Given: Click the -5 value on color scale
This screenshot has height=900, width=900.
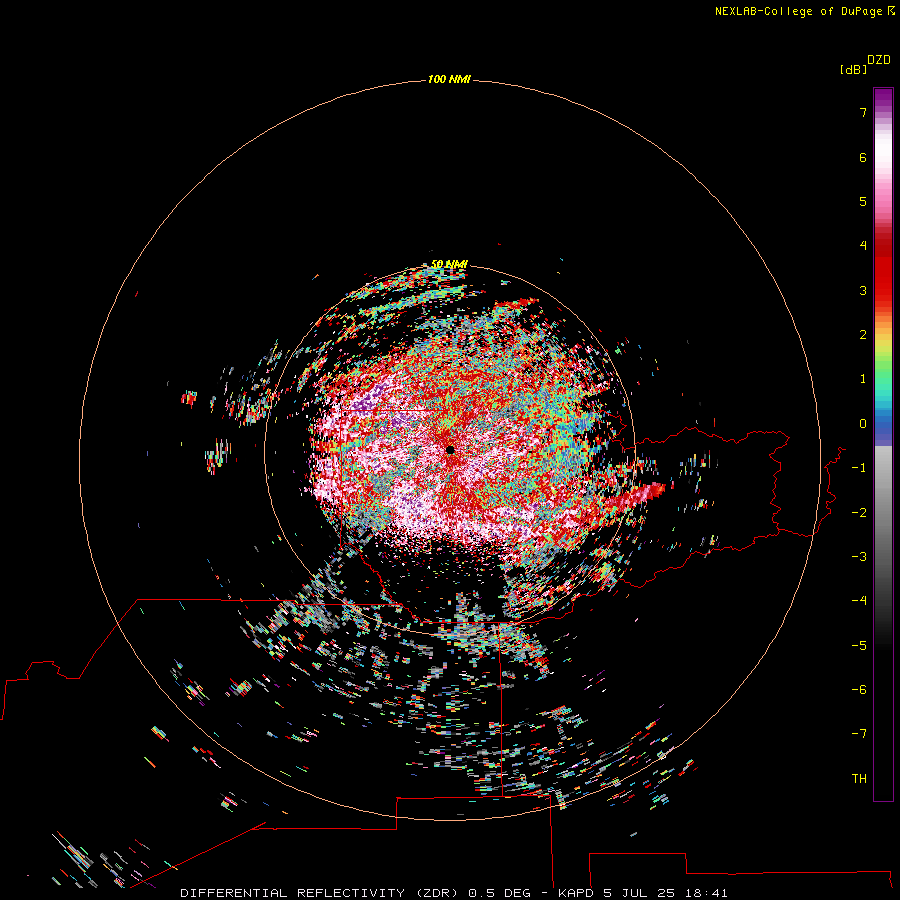Looking at the screenshot, I should coord(859,646).
